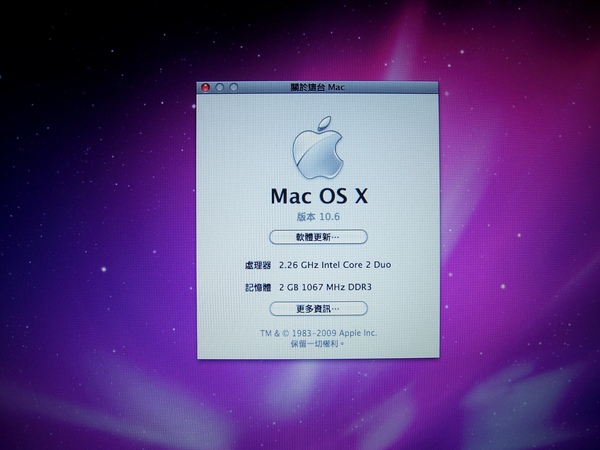Click the gray zoom button in title bar
The height and width of the screenshot is (450, 600).
(x=234, y=88)
